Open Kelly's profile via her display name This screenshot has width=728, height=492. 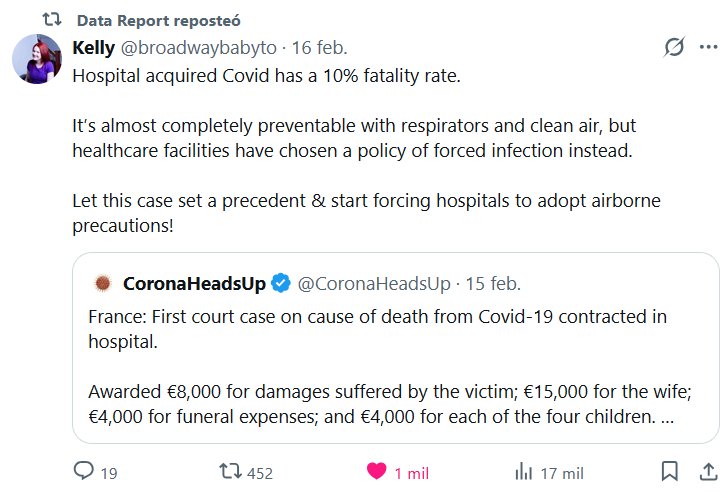pos(94,47)
